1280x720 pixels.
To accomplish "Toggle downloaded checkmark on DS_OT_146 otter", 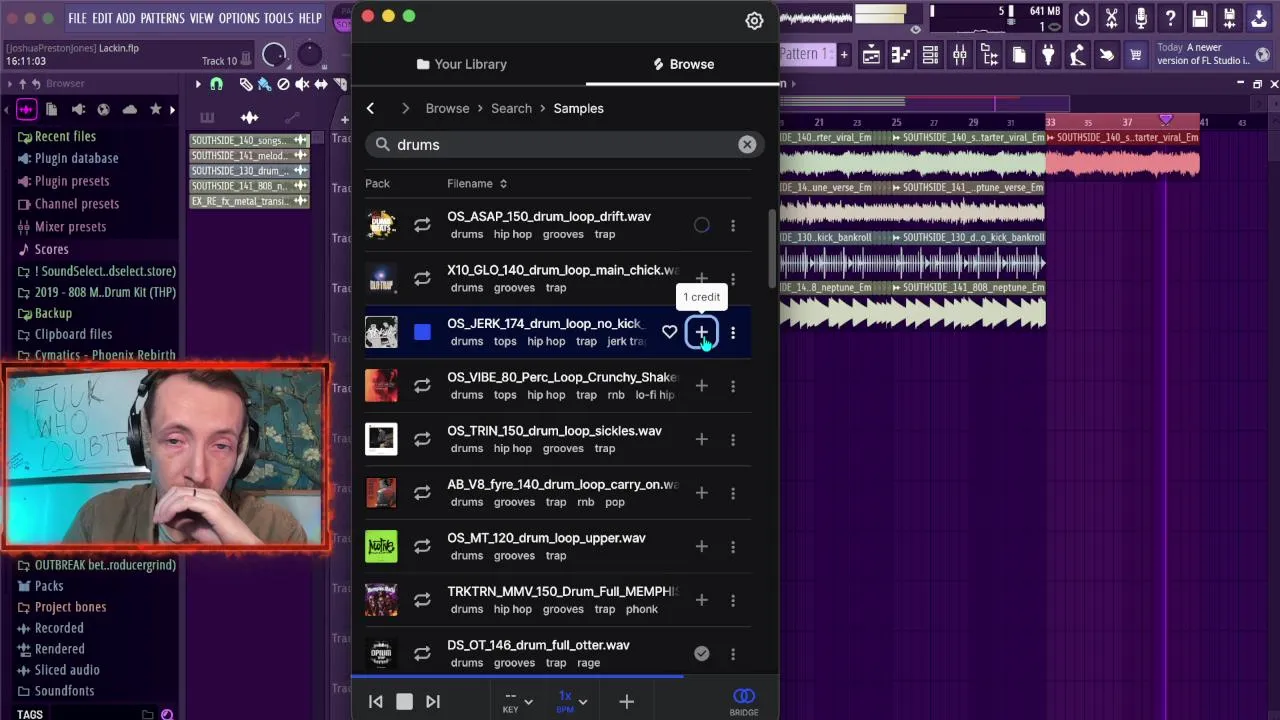I will (701, 654).
